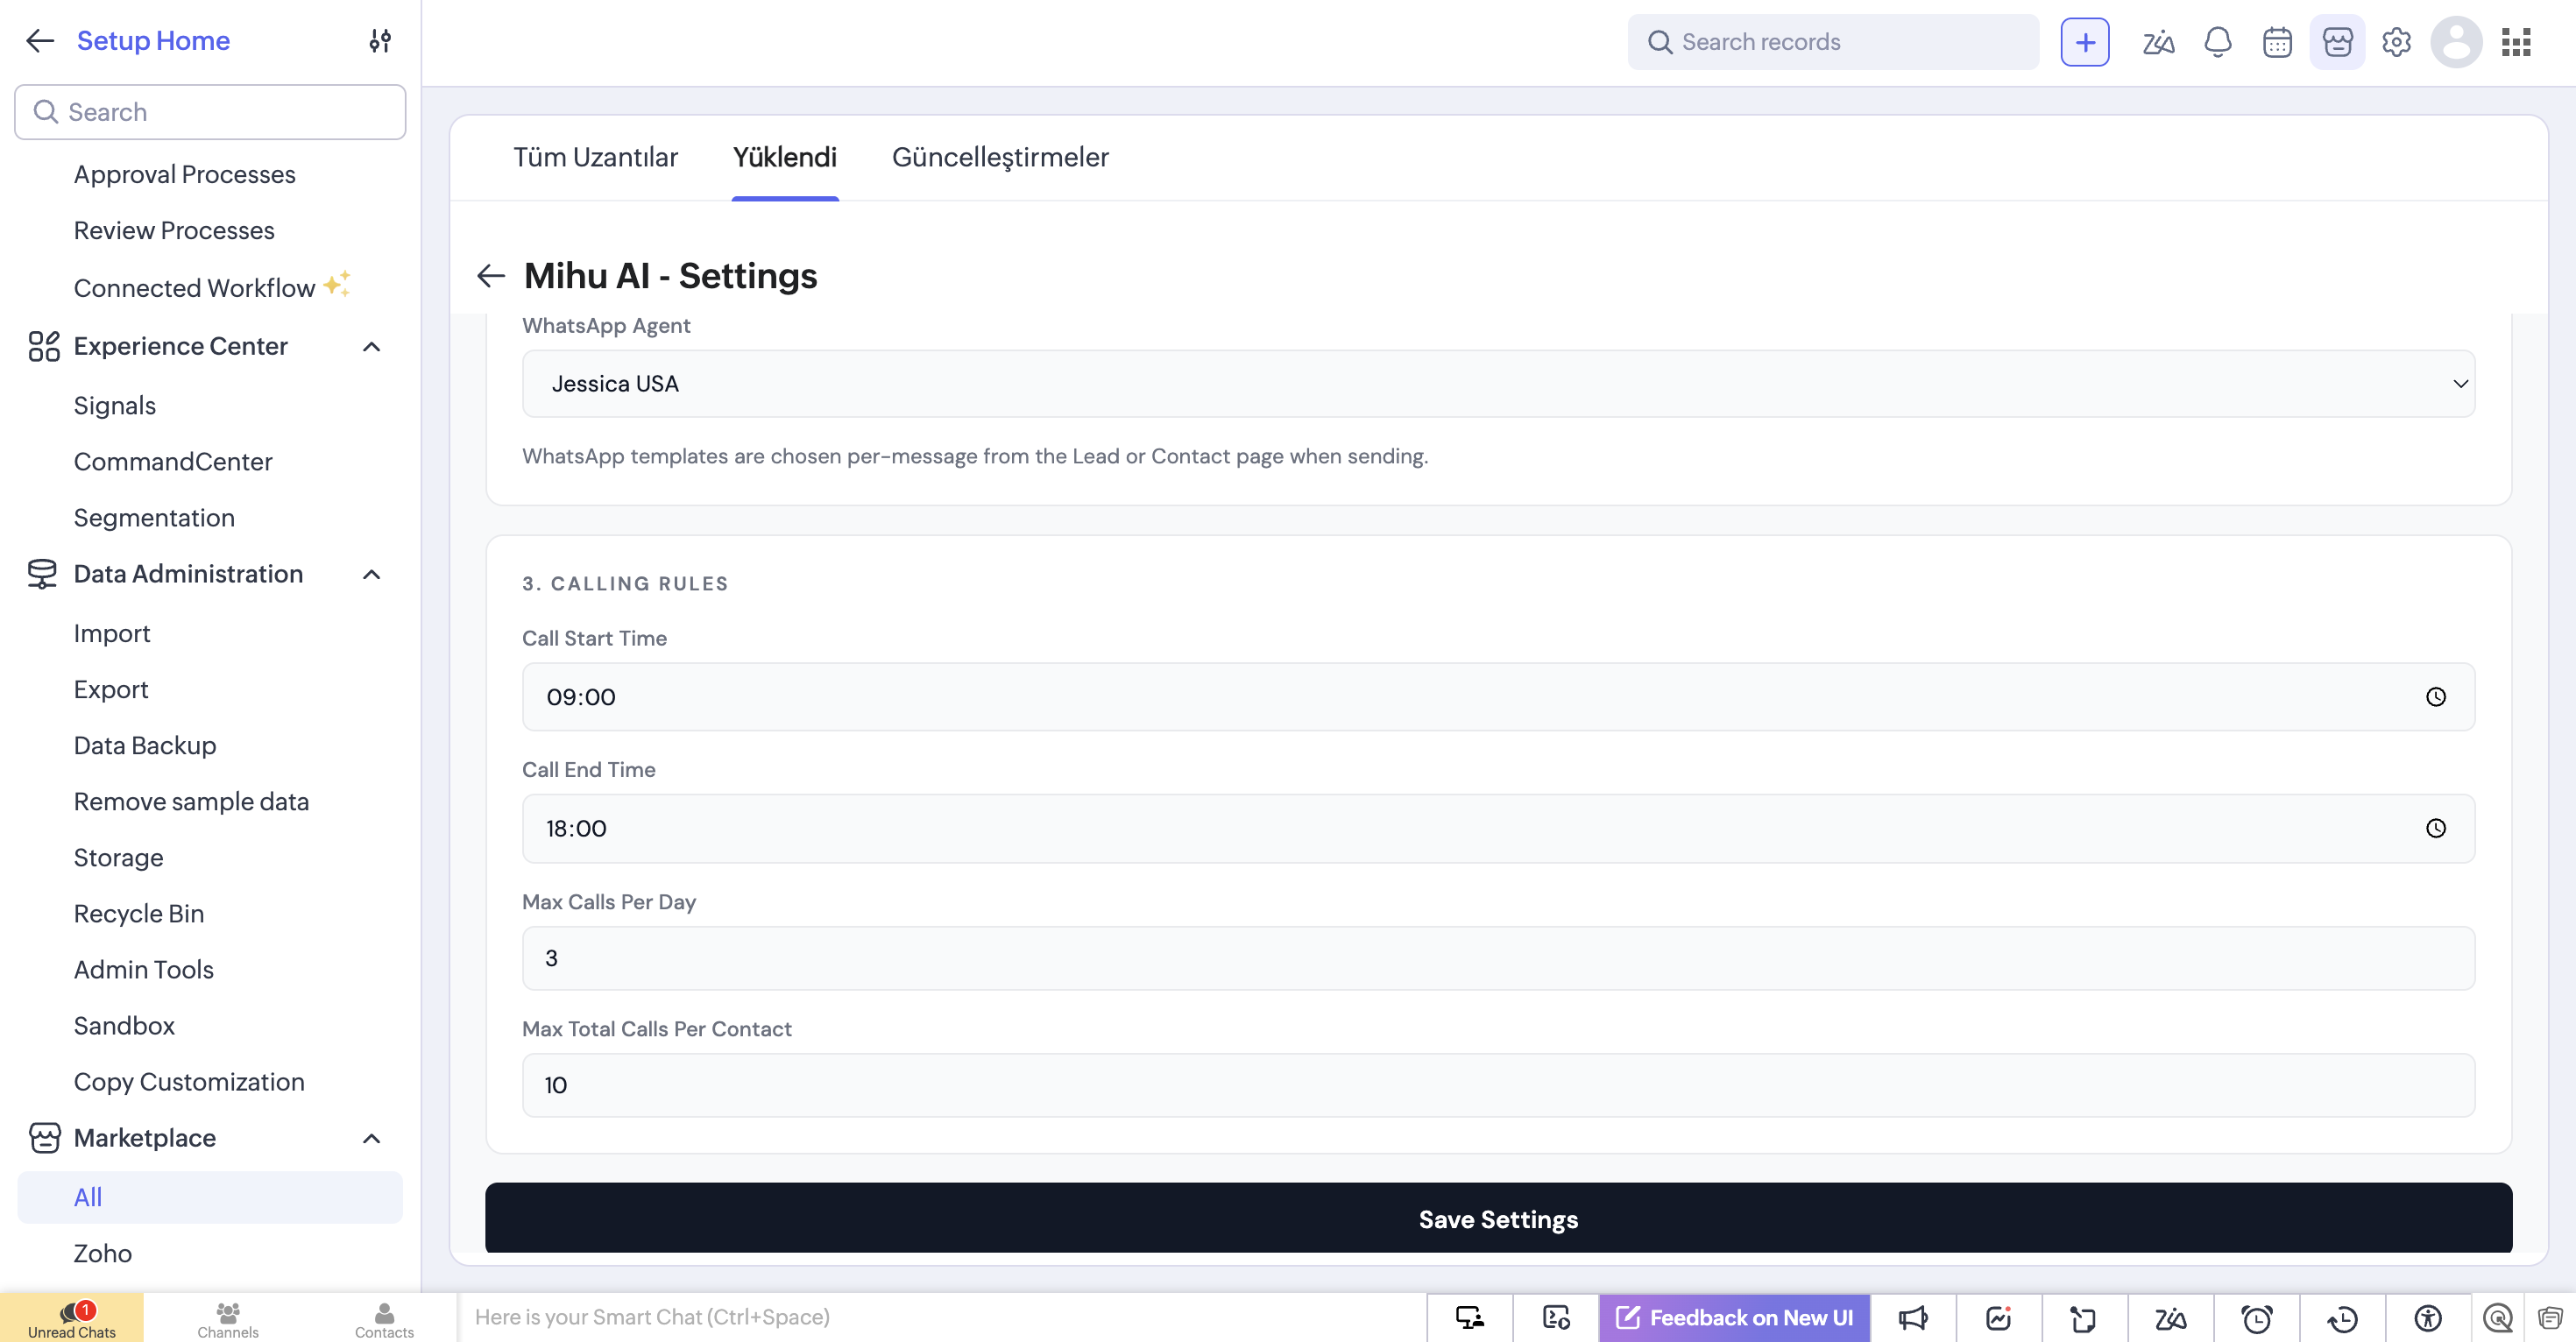This screenshot has height=1342, width=2576.
Task: Open the recent history clock icon
Action: pos(2343,1318)
